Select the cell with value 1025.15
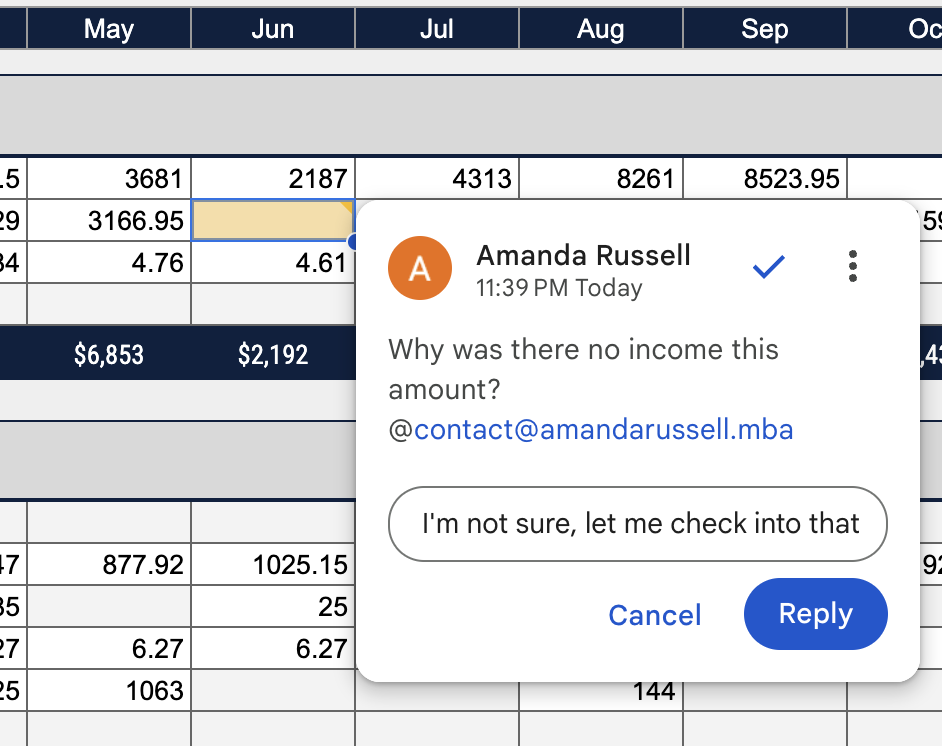942x746 pixels. (273, 565)
